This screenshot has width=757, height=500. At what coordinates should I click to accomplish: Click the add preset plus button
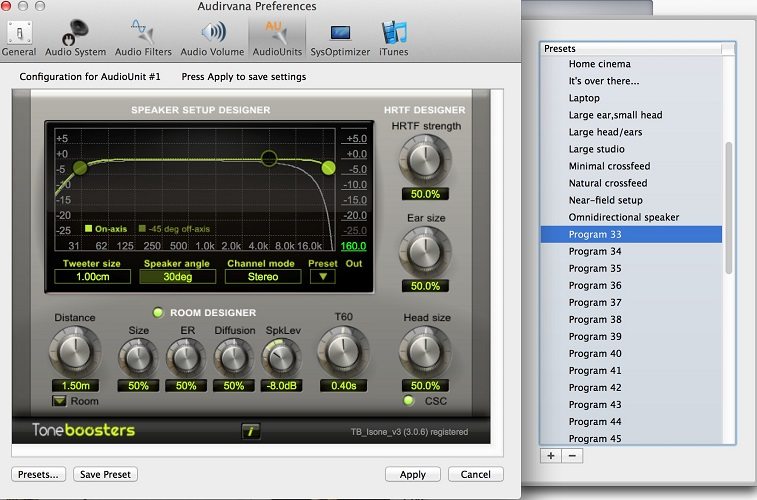550,455
